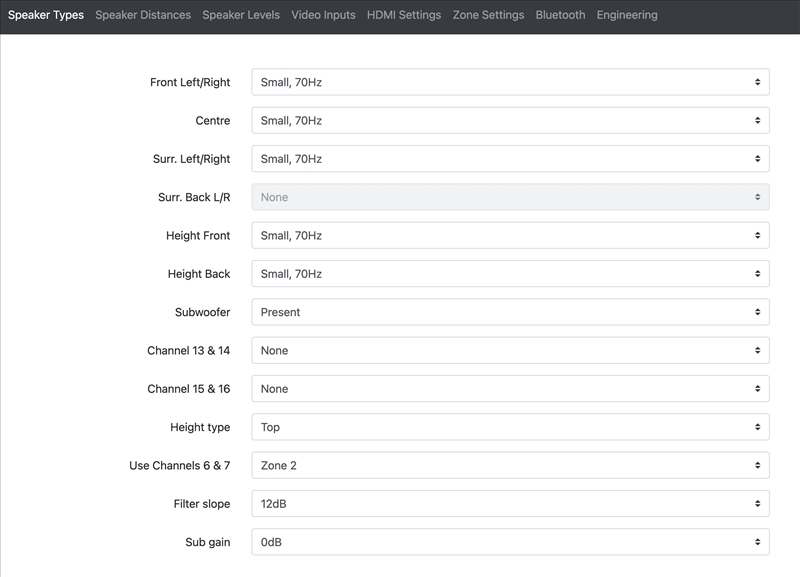Change Use Channels 6 & 7 setting
The width and height of the screenshot is (800, 577).
coord(510,466)
